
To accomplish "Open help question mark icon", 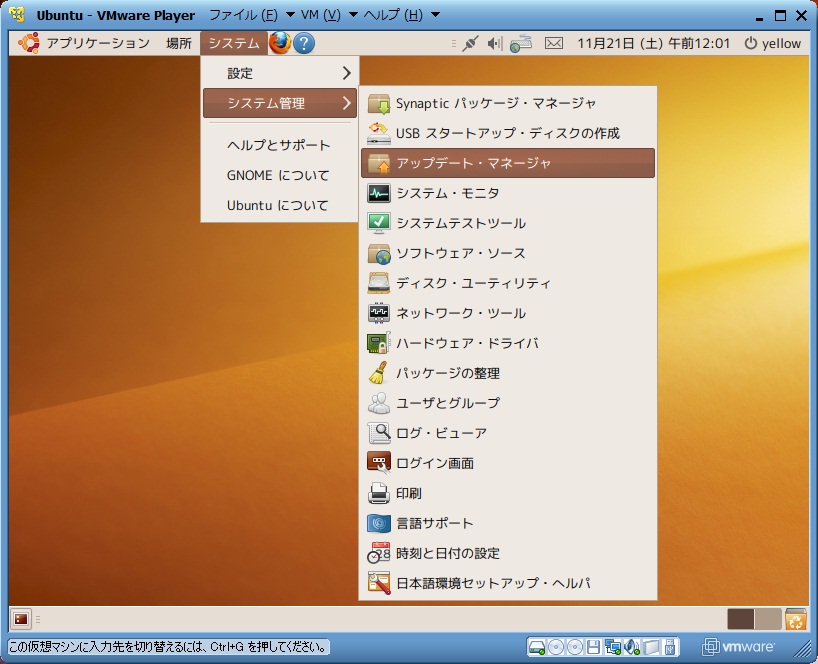I will (304, 43).
